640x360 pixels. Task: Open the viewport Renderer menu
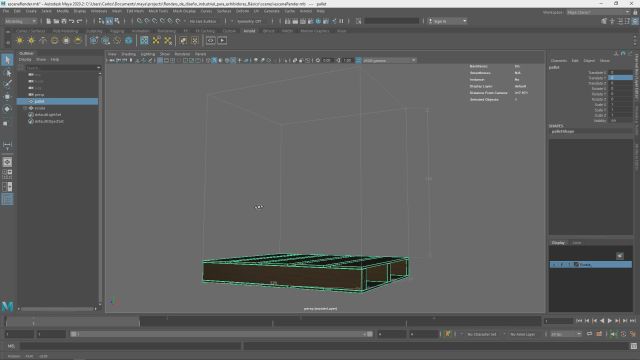click(x=182, y=54)
